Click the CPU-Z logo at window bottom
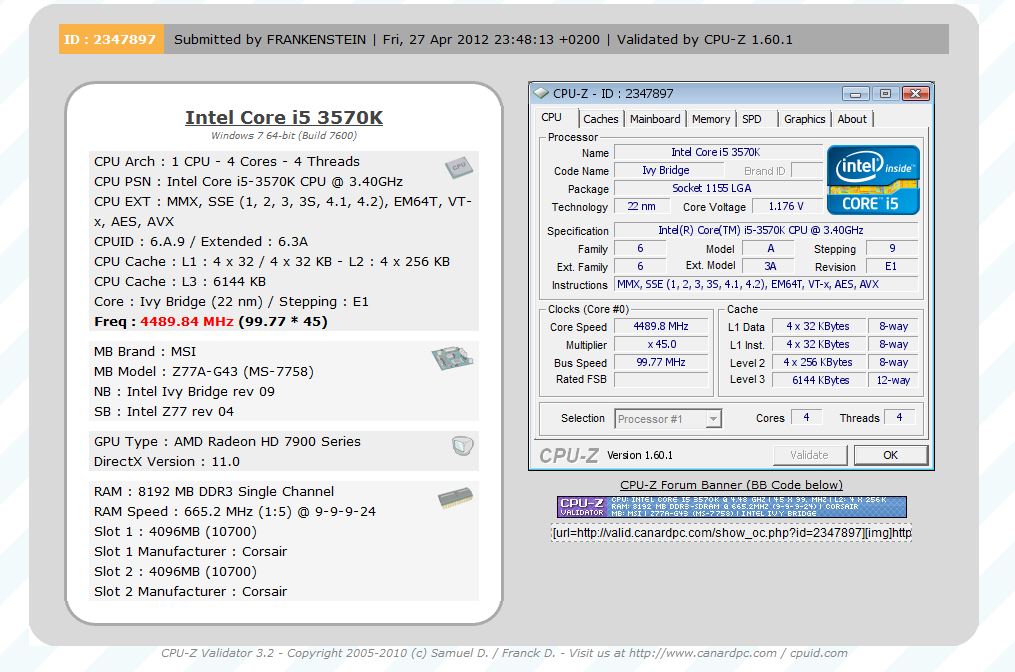 pyautogui.click(x=569, y=455)
